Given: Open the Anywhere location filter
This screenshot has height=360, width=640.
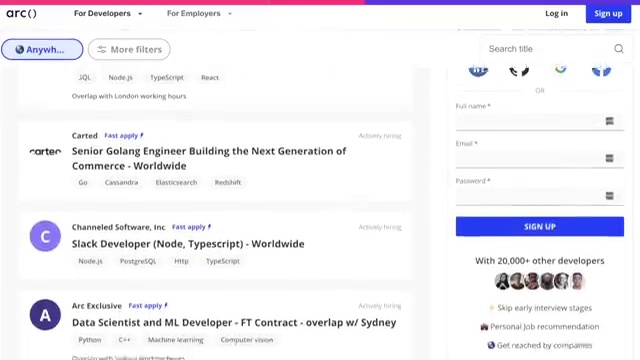Looking at the screenshot, I should pyautogui.click(x=42, y=49).
